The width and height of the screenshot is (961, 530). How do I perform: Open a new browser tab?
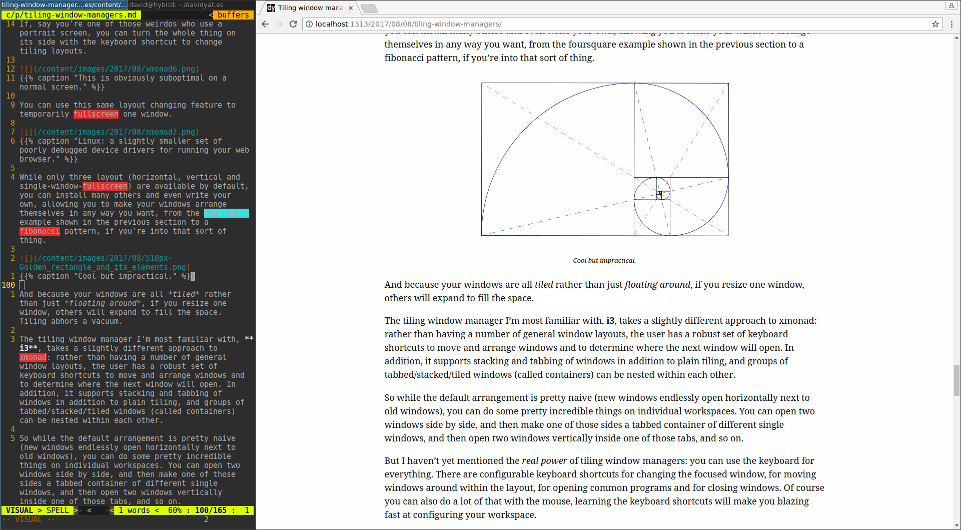tap(369, 9)
